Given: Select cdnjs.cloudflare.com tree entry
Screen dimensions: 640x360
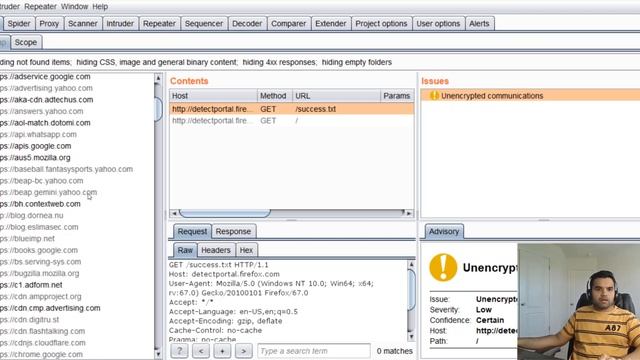Looking at the screenshot, I should coord(43,343).
